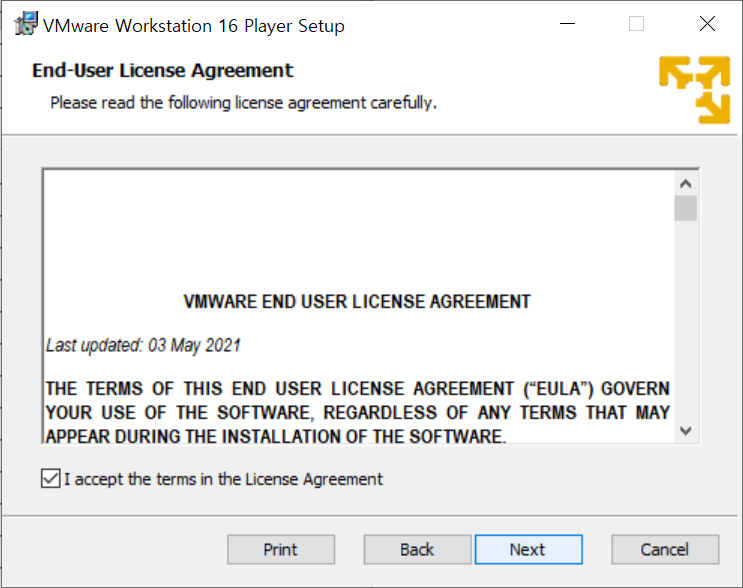The height and width of the screenshot is (588, 743).
Task: Print the license agreement
Action: (x=281, y=550)
